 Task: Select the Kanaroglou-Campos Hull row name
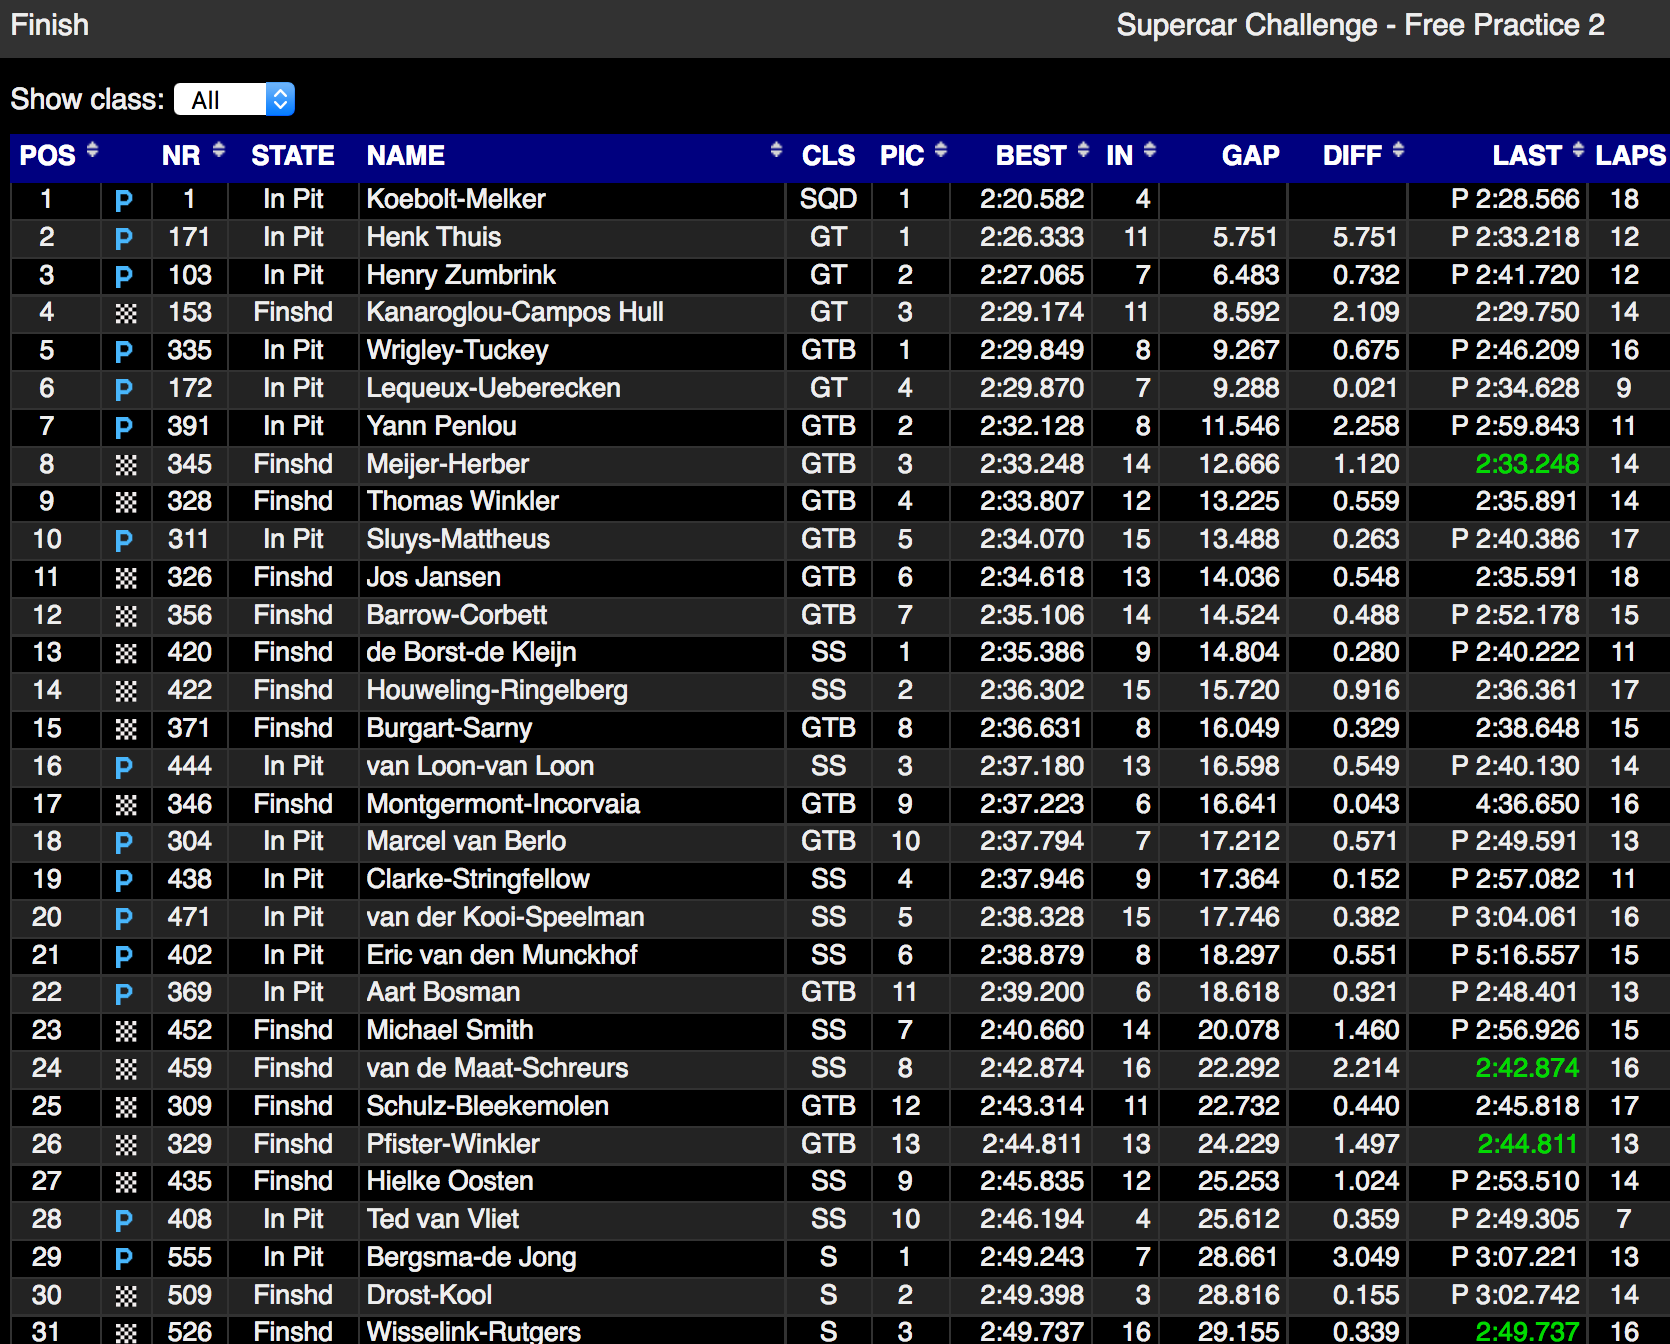[514, 312]
